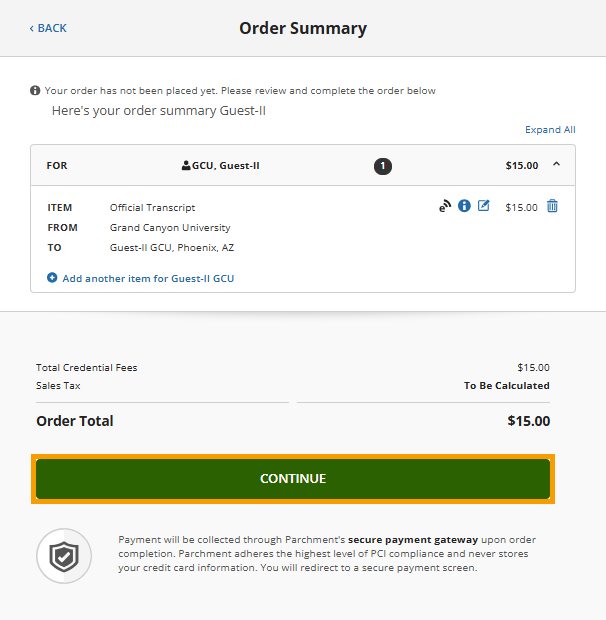Image resolution: width=606 pixels, height=620 pixels.
Task: Click the Sales Tax To Be Calculated
Action: [506, 386]
